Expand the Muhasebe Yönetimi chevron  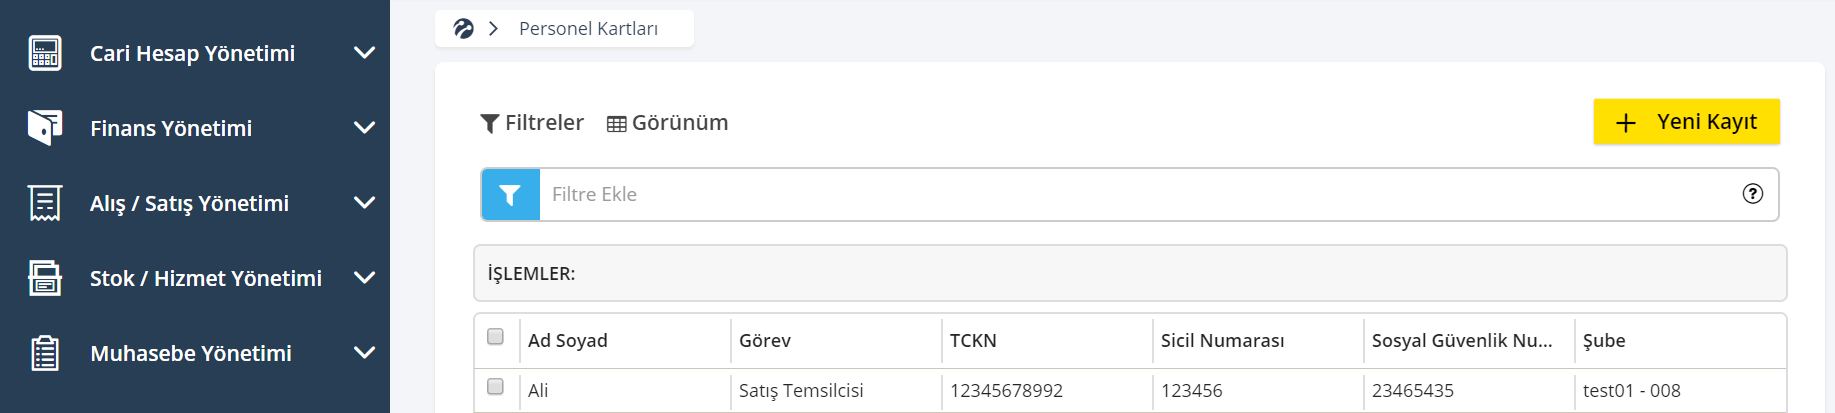pyautogui.click(x=365, y=353)
